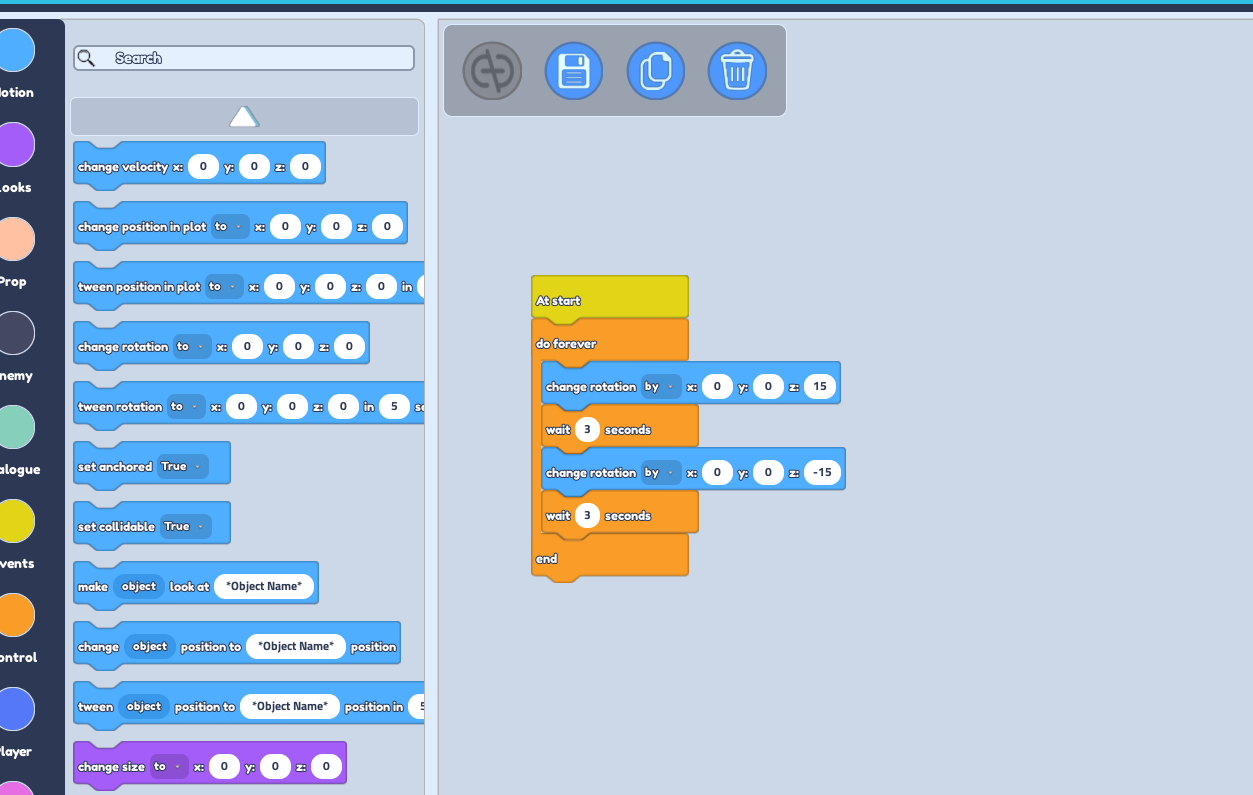Screen dimensions: 1253x795
Task: Open the yellow Events category
Action: [x=16, y=521]
